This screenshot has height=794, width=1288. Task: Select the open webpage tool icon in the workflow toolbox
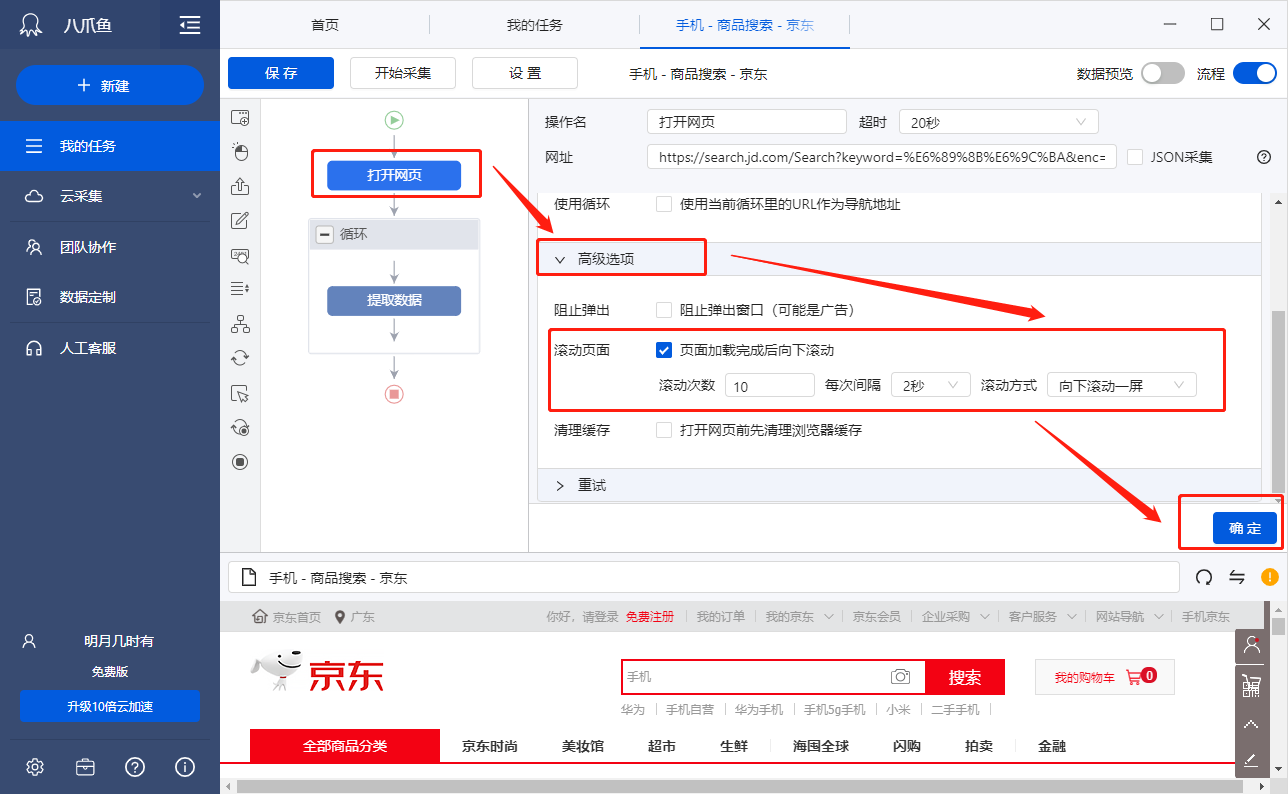[240, 117]
